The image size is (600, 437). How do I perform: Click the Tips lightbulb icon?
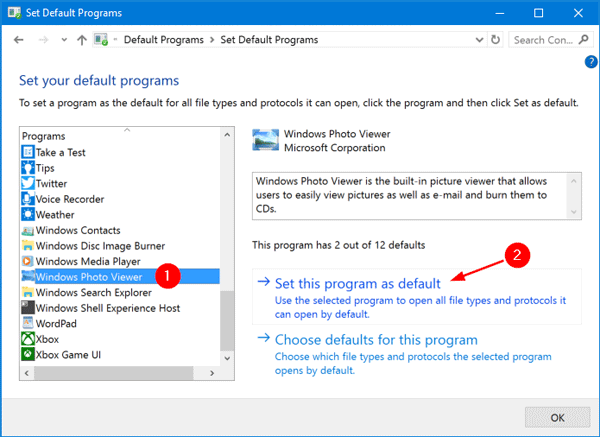point(28,168)
